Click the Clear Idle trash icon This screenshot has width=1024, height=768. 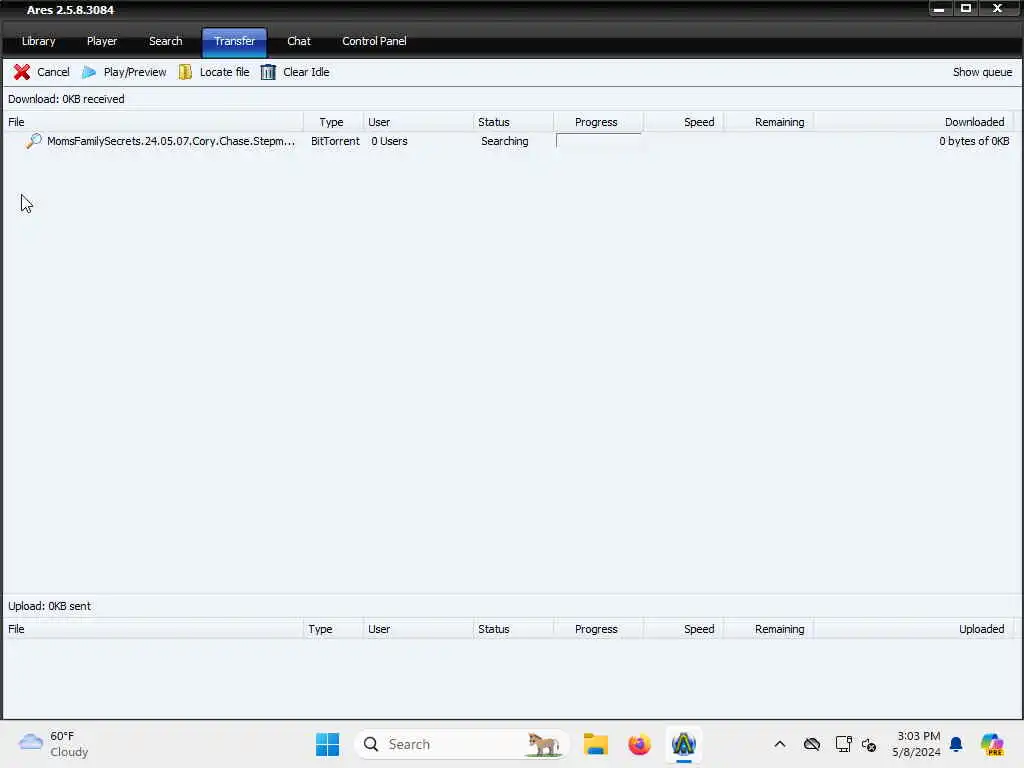[x=268, y=72]
